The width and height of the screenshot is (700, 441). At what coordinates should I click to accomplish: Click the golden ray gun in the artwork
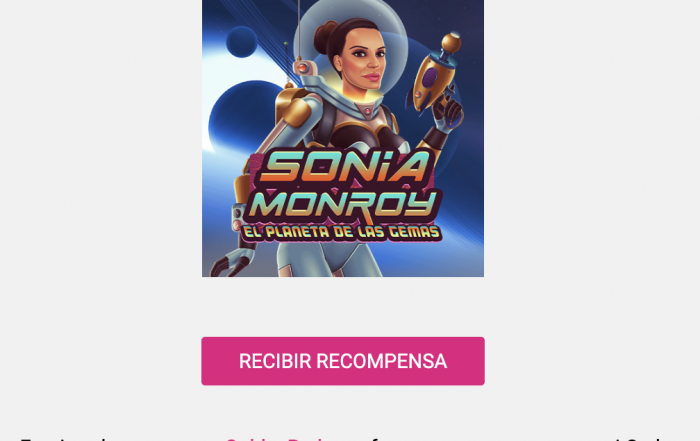(x=434, y=77)
